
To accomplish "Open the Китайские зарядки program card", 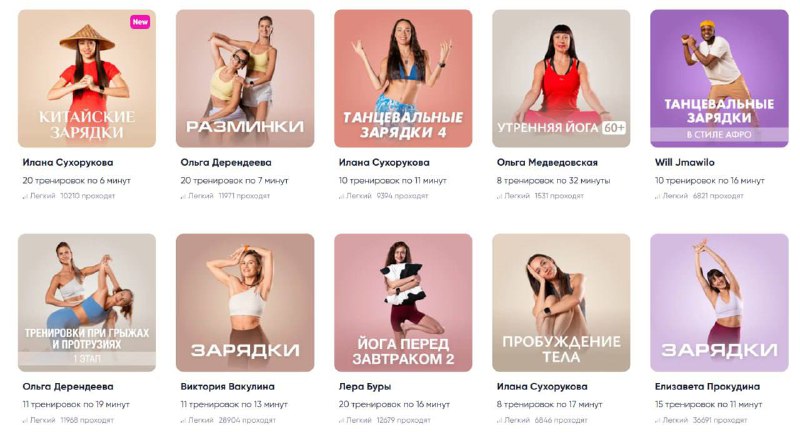I will click(x=87, y=79).
